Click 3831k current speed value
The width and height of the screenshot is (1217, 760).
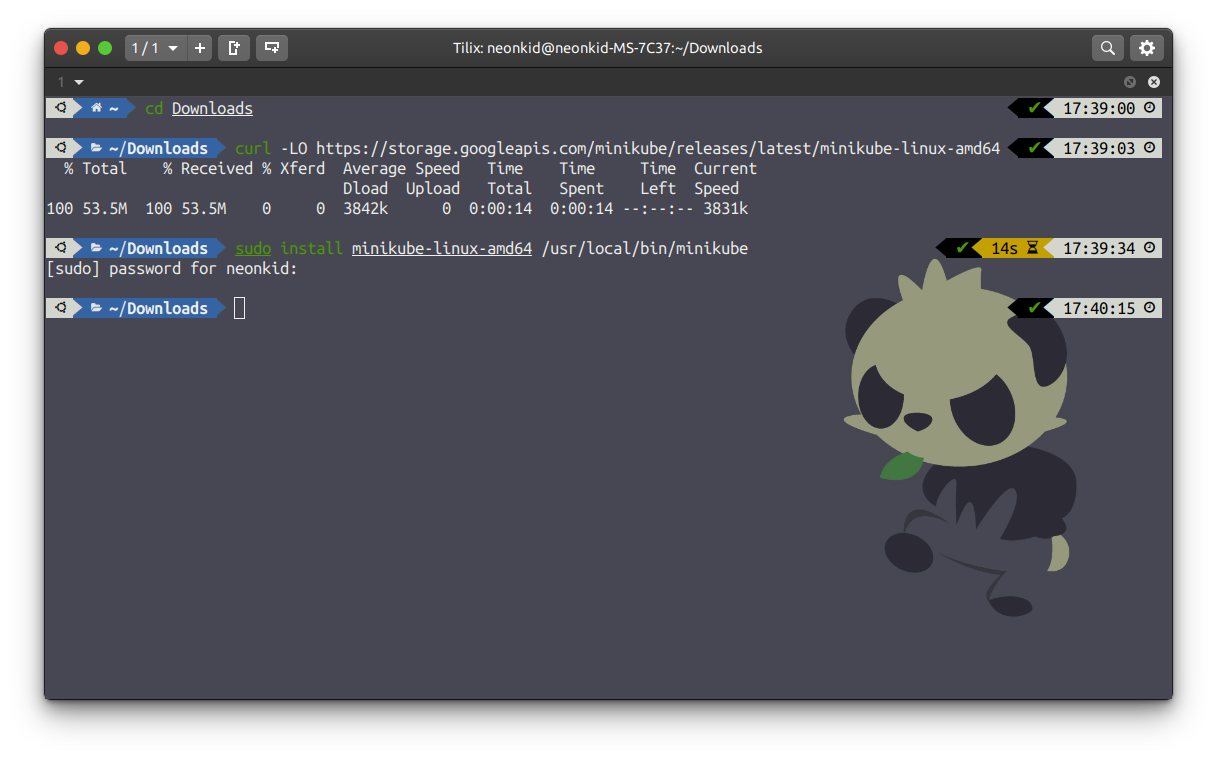tap(725, 208)
